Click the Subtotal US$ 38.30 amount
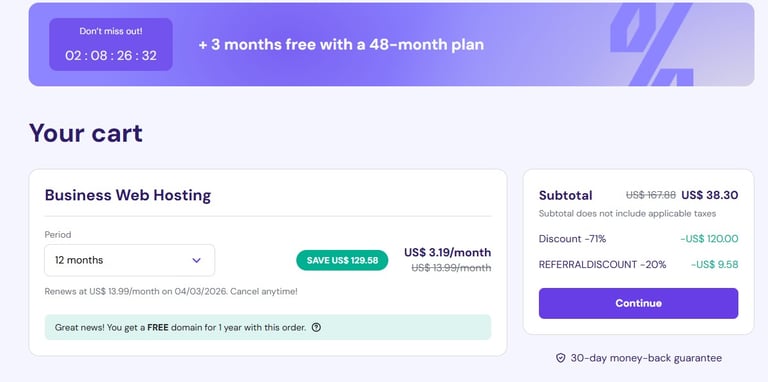The height and width of the screenshot is (382, 768). pyautogui.click(x=709, y=195)
